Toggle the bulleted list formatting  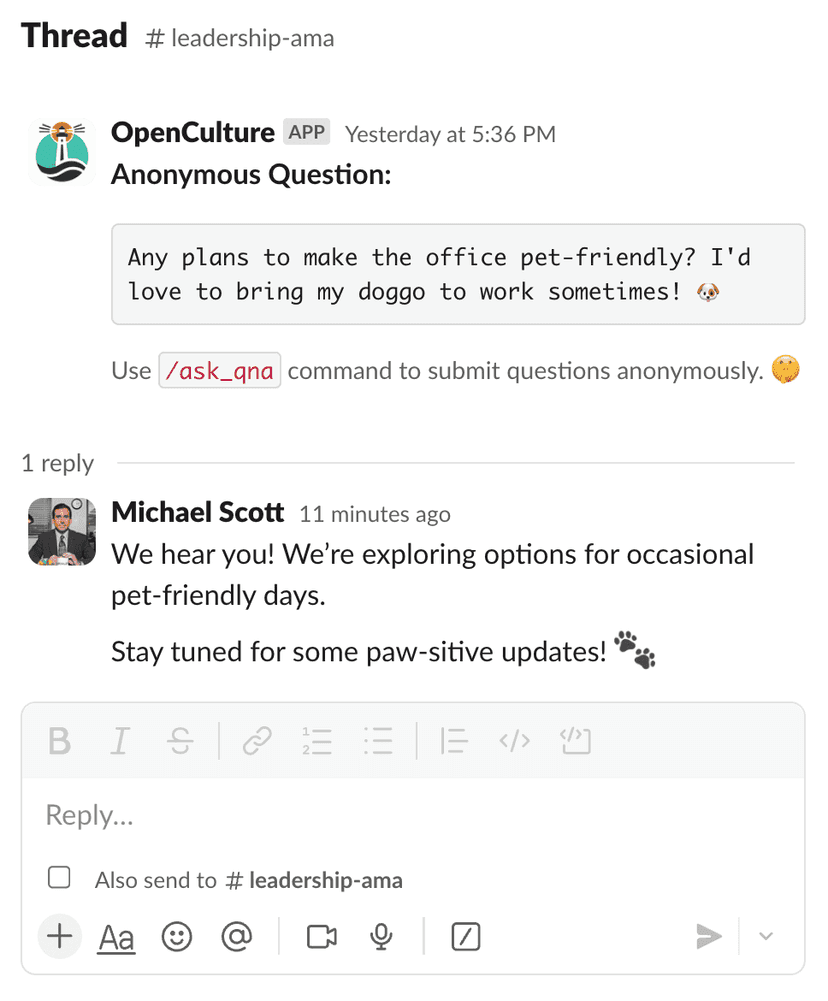379,741
